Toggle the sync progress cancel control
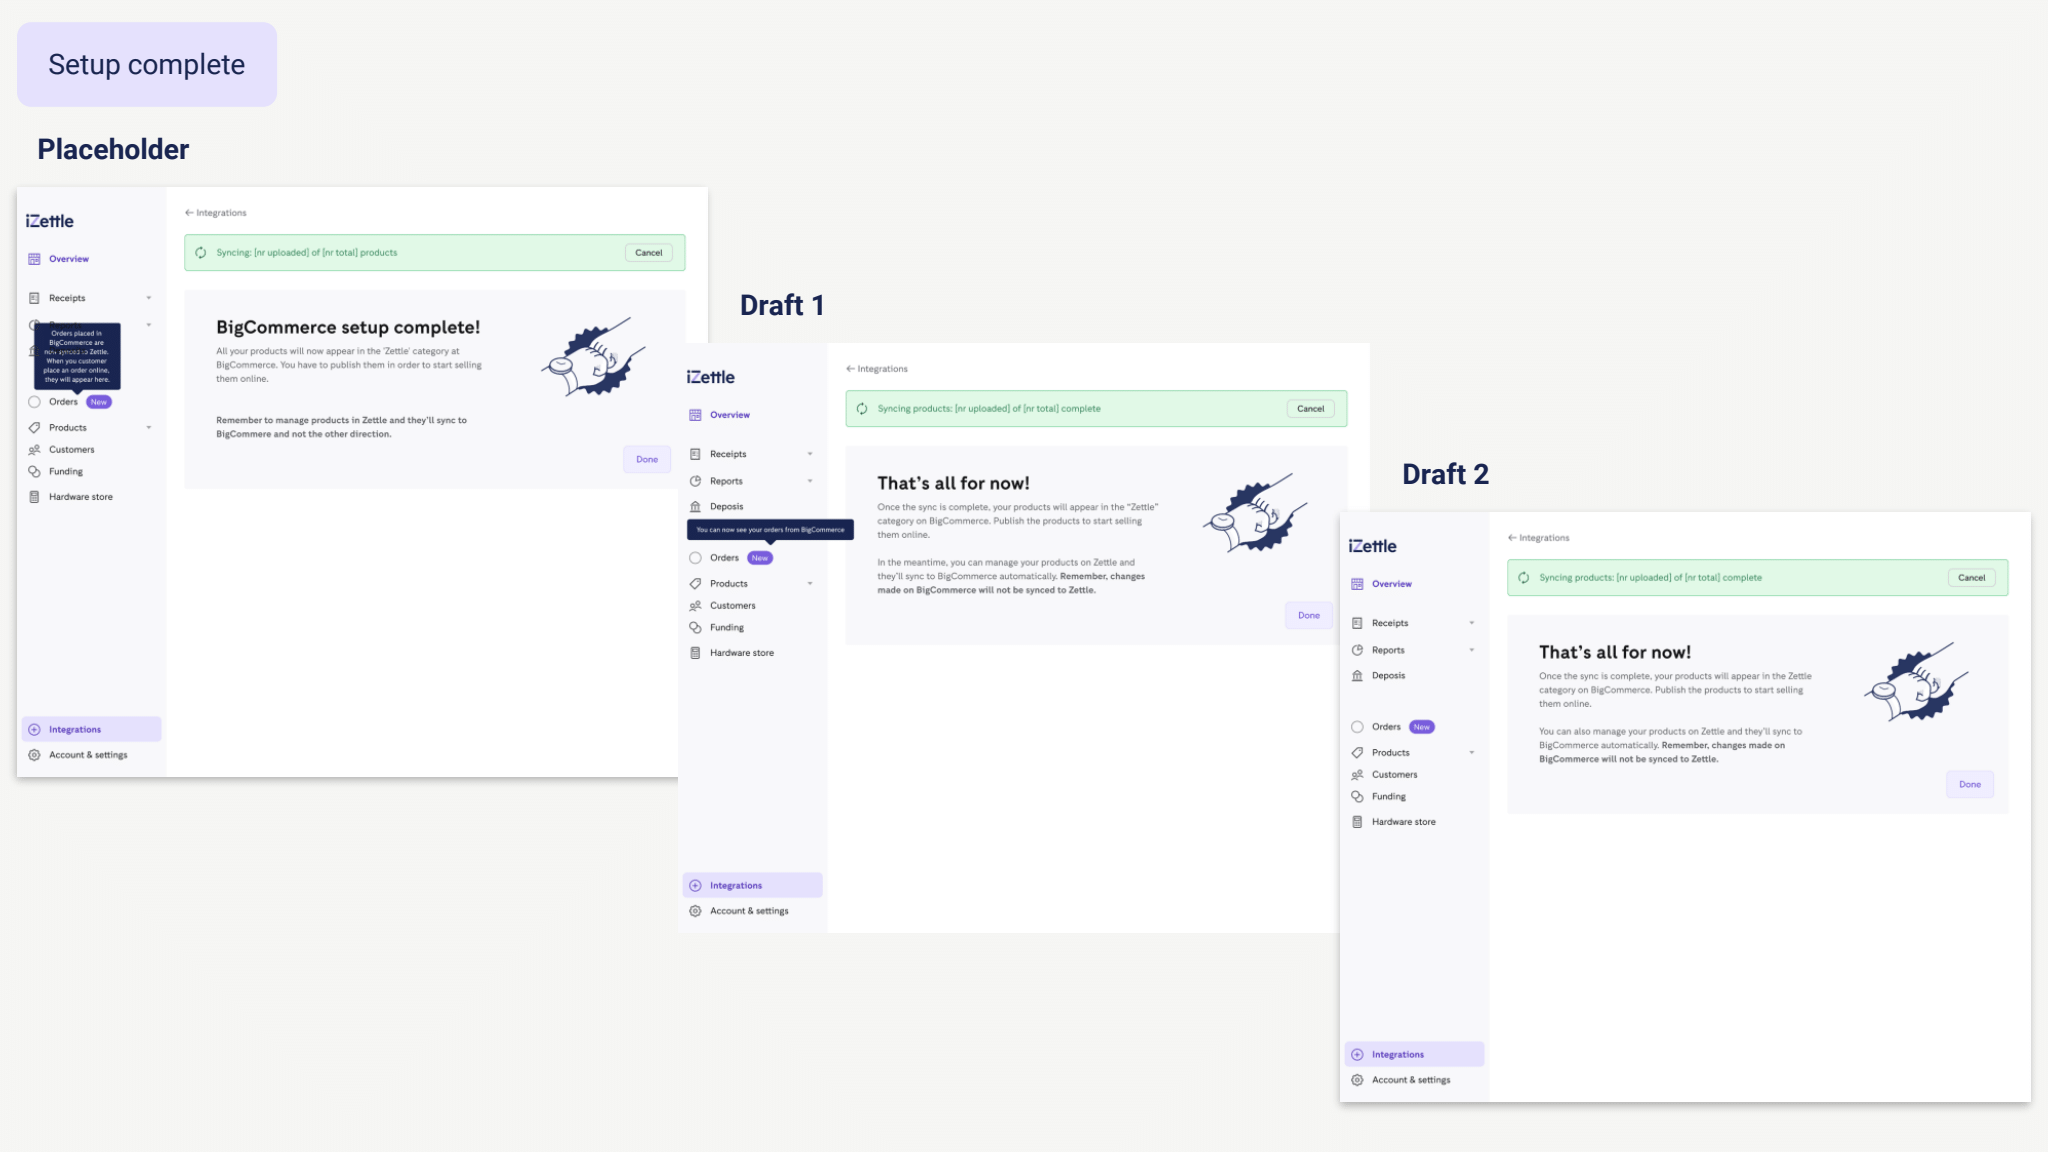Screen dimensions: 2048x1152 click(x=647, y=252)
